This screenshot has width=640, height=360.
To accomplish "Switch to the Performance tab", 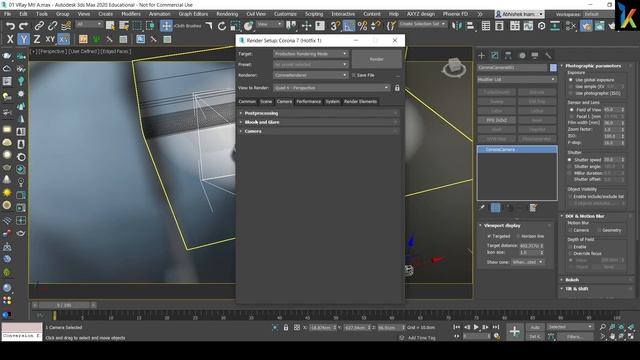I will 309,102.
